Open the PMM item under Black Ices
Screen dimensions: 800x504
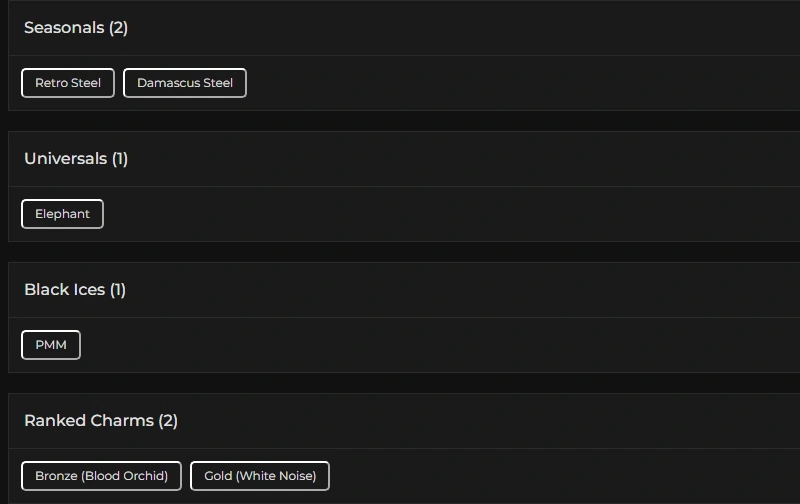point(51,345)
